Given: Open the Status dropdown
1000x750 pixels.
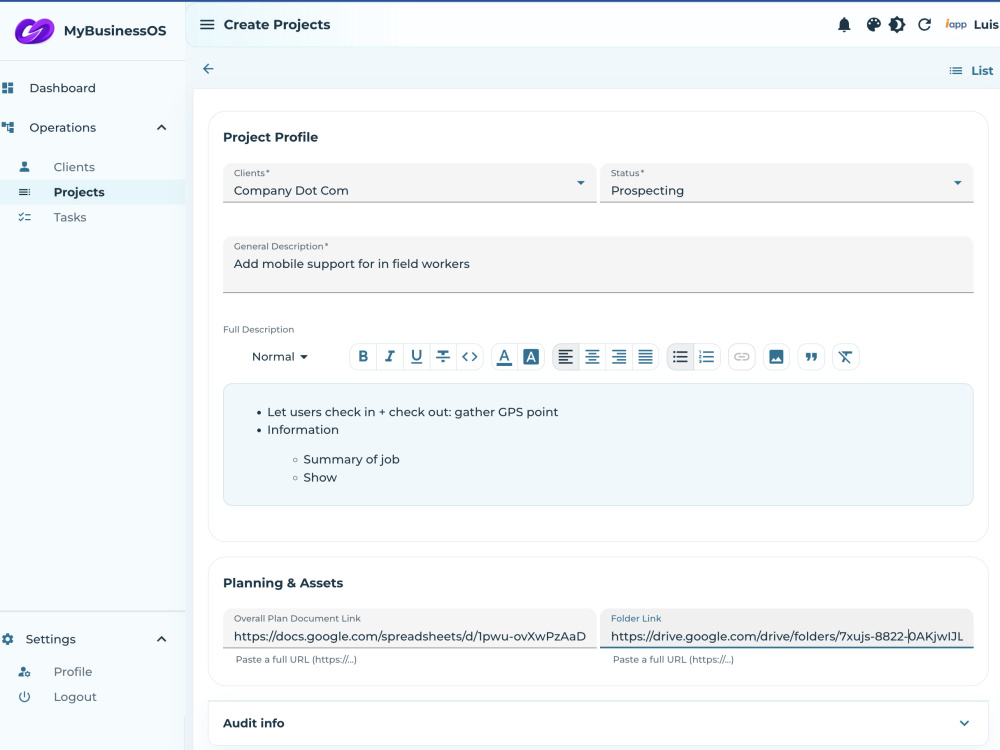Looking at the screenshot, I should 786,183.
